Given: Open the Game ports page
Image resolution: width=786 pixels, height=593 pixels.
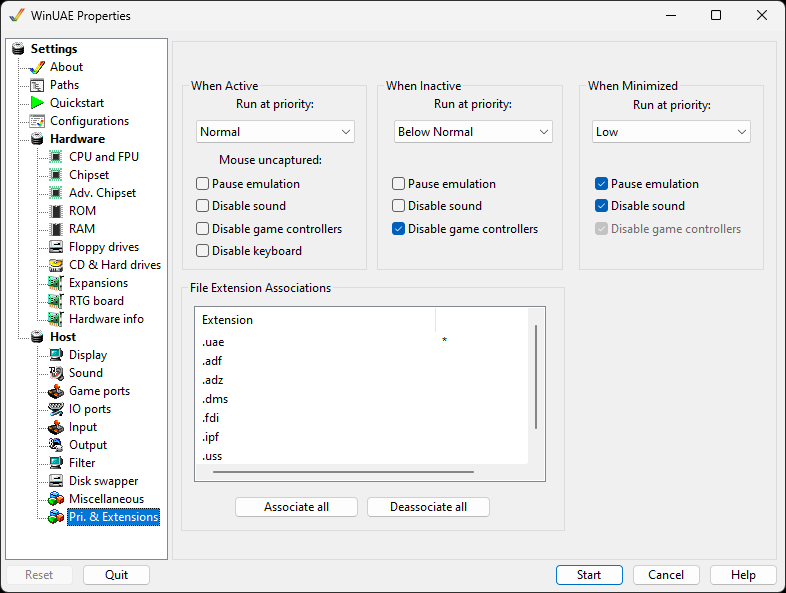Looking at the screenshot, I should tap(99, 391).
